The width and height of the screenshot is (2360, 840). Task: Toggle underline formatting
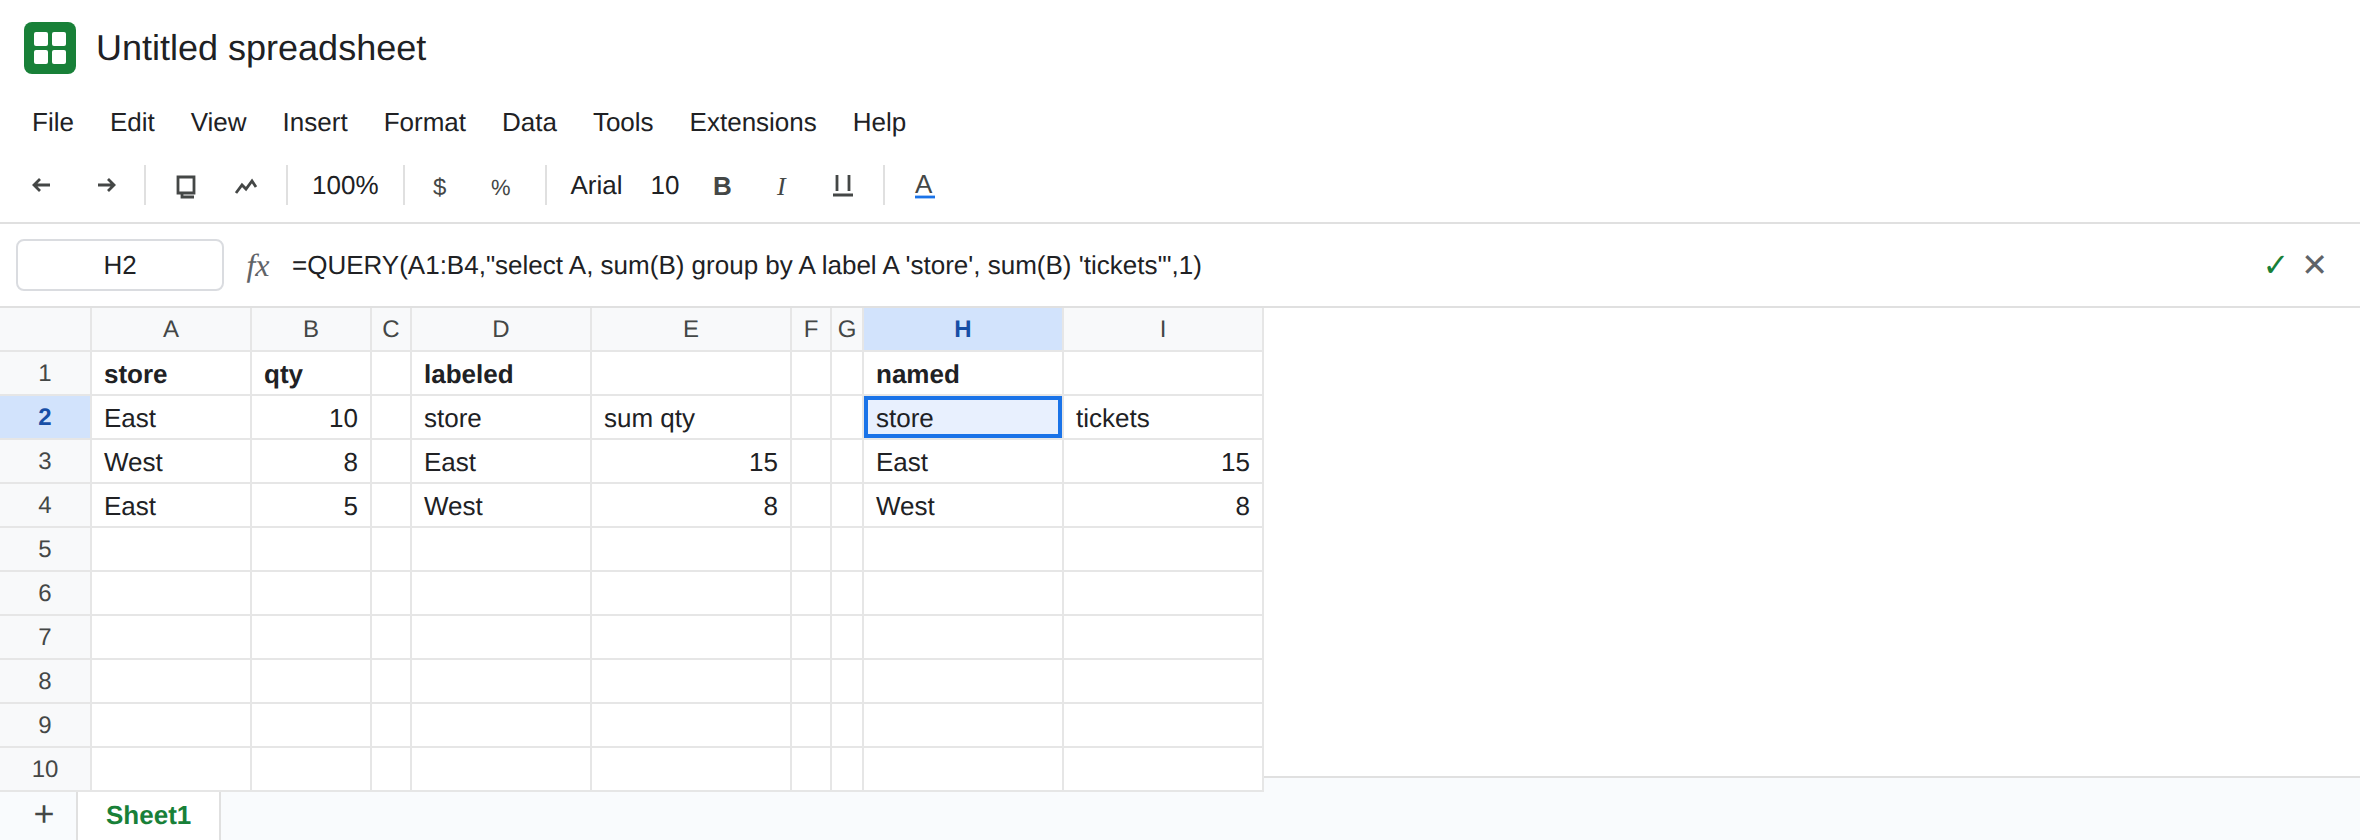tap(843, 186)
